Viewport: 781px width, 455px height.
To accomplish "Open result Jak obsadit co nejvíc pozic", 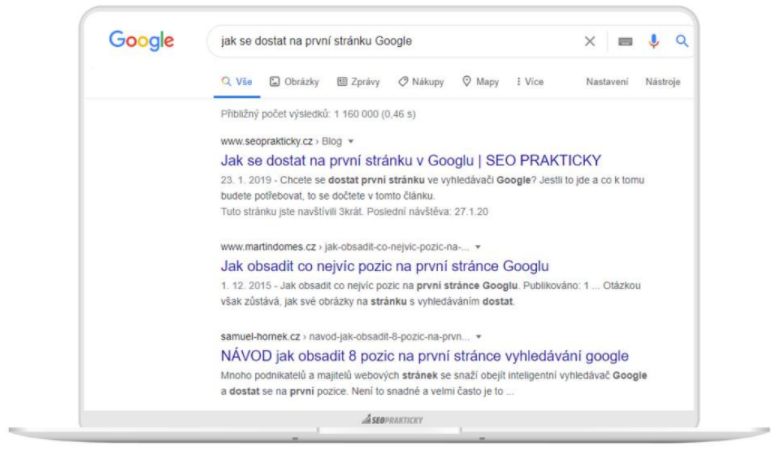I will coord(385,266).
